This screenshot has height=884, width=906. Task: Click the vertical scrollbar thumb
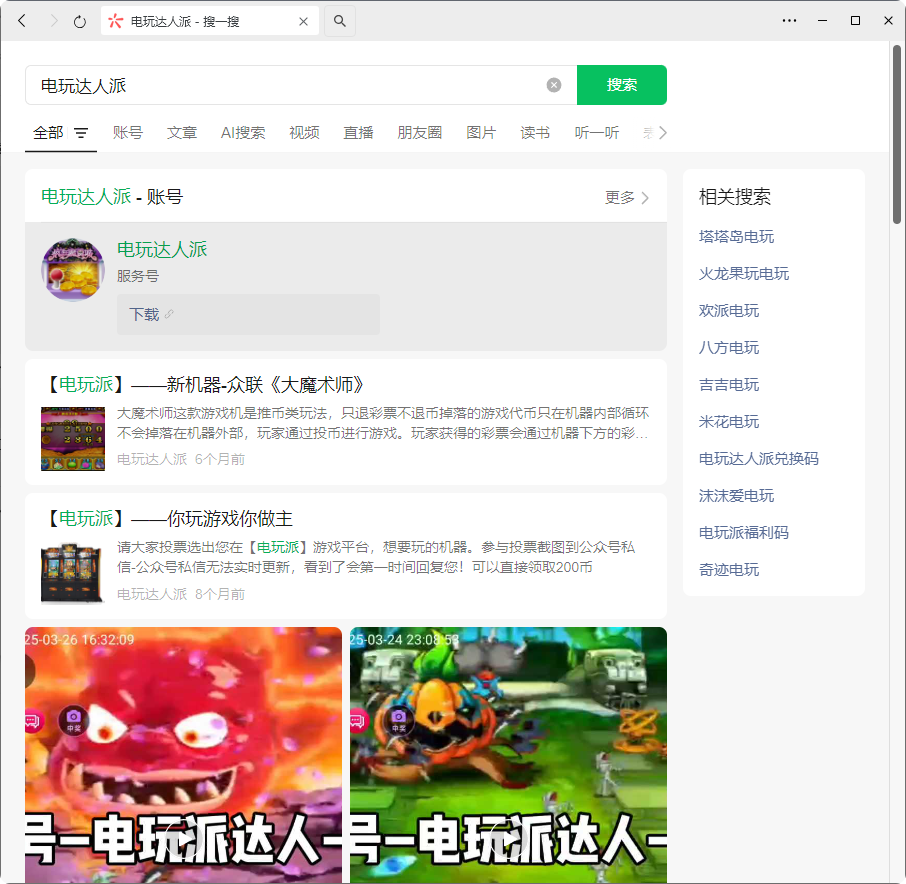click(x=896, y=134)
